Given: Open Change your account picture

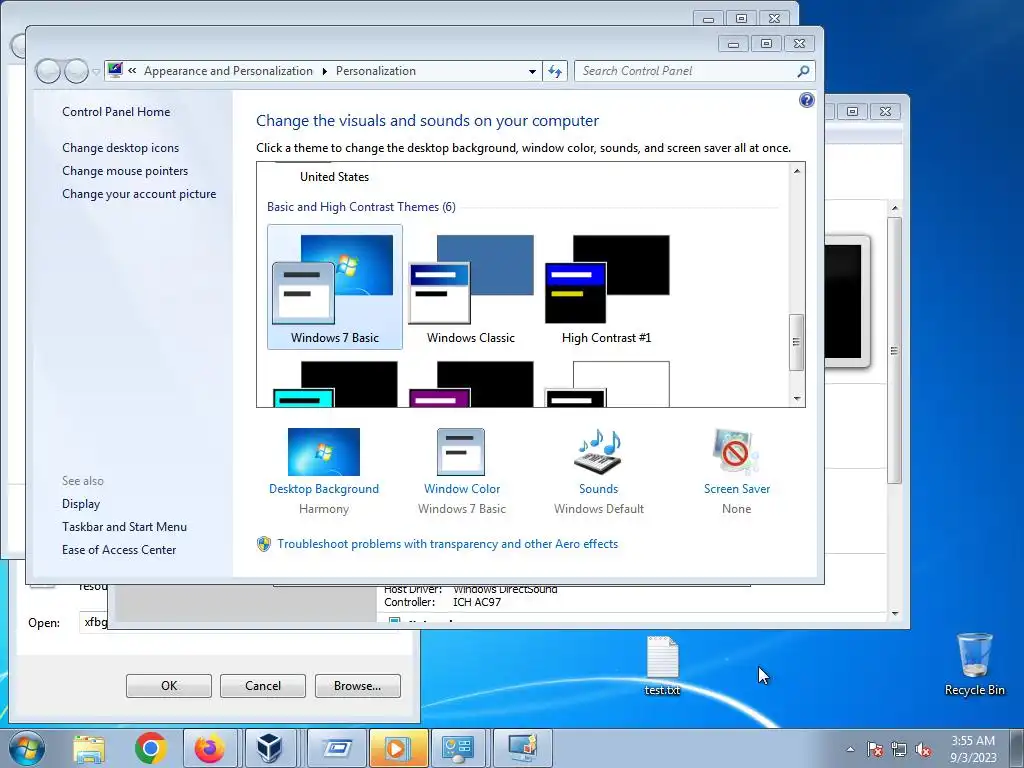Looking at the screenshot, I should (x=139, y=194).
